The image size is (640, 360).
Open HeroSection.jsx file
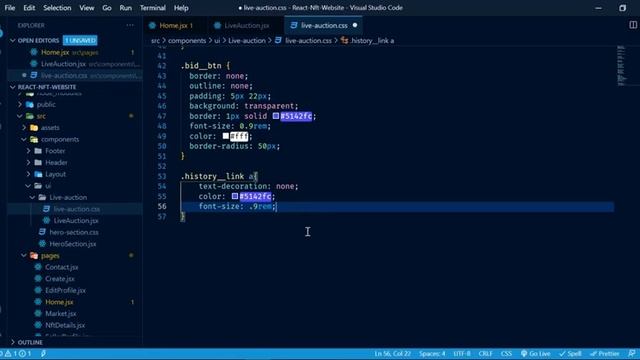pyautogui.click(x=72, y=244)
